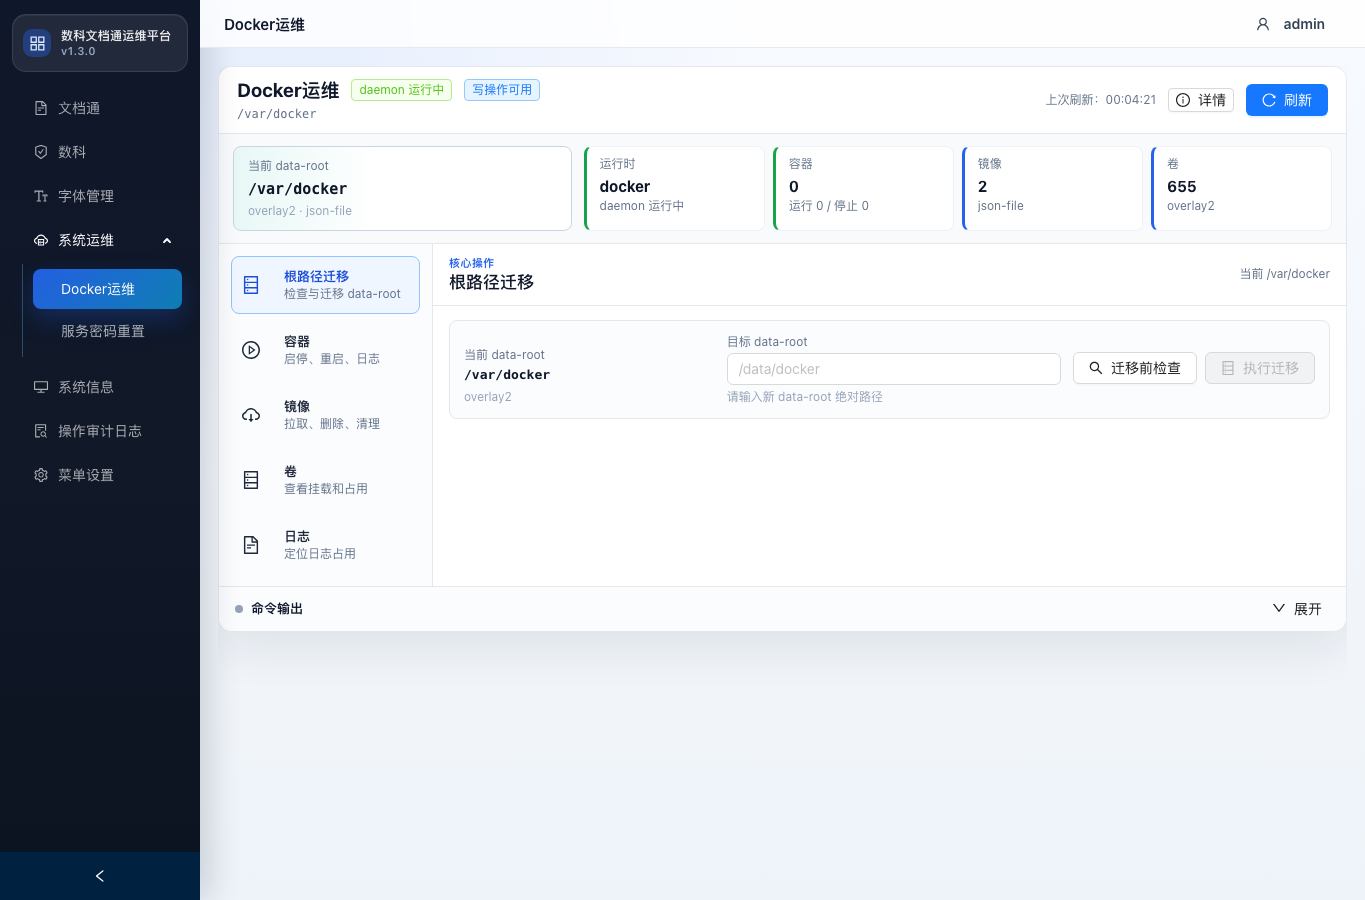Open 菜单设置 menu item
Screen dimensions: 1365x900
(x=100, y=475)
